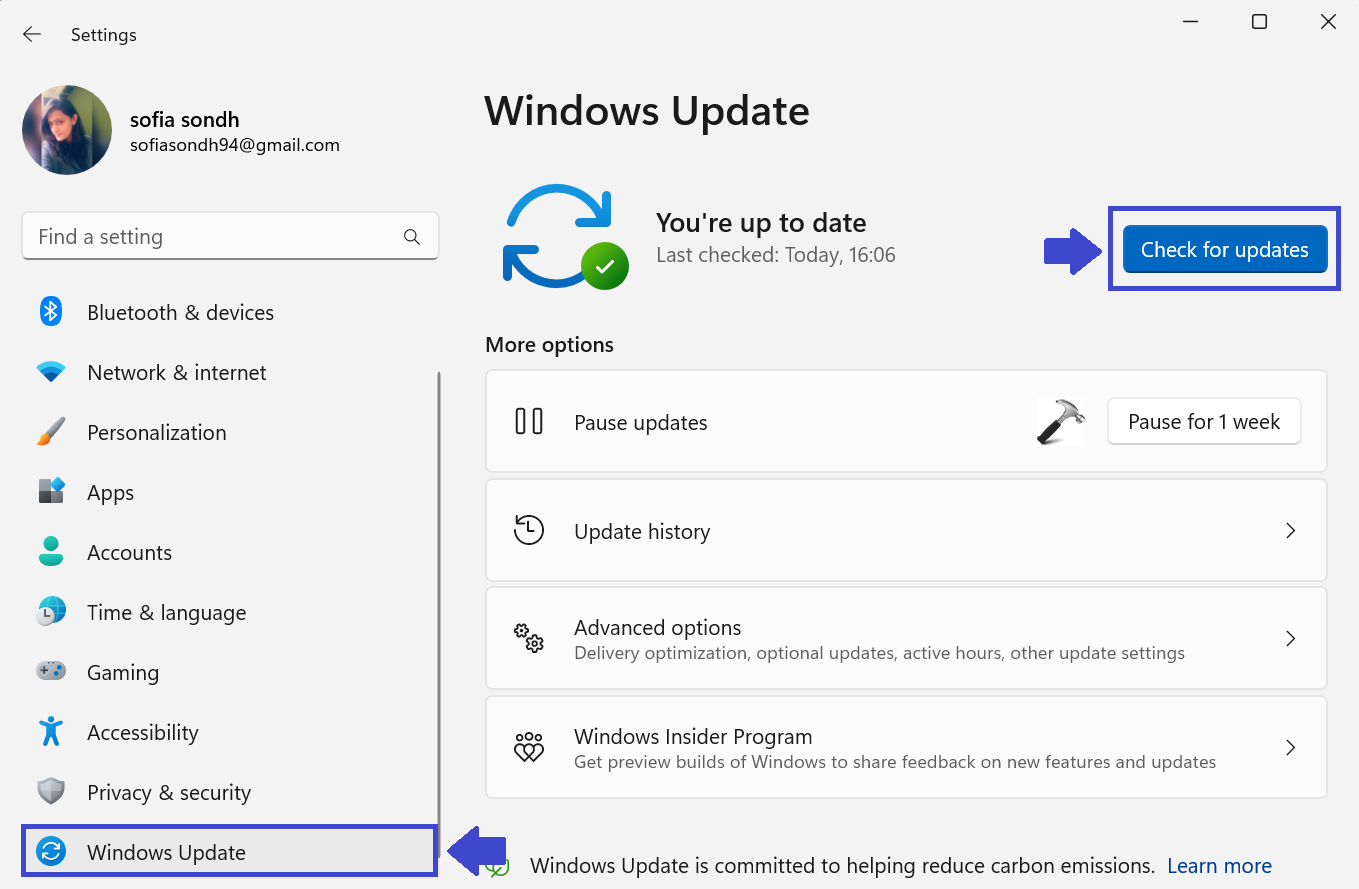Open Update history chevron
The width and height of the screenshot is (1359, 889).
(x=1290, y=531)
